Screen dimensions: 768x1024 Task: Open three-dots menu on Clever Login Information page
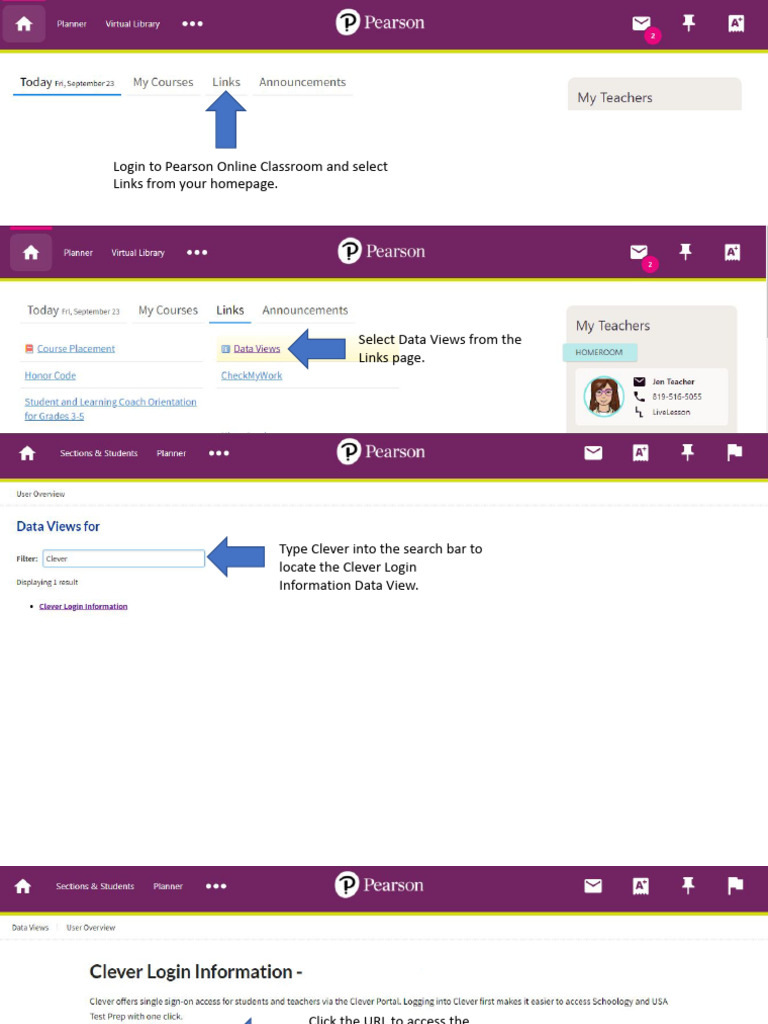[x=216, y=886]
